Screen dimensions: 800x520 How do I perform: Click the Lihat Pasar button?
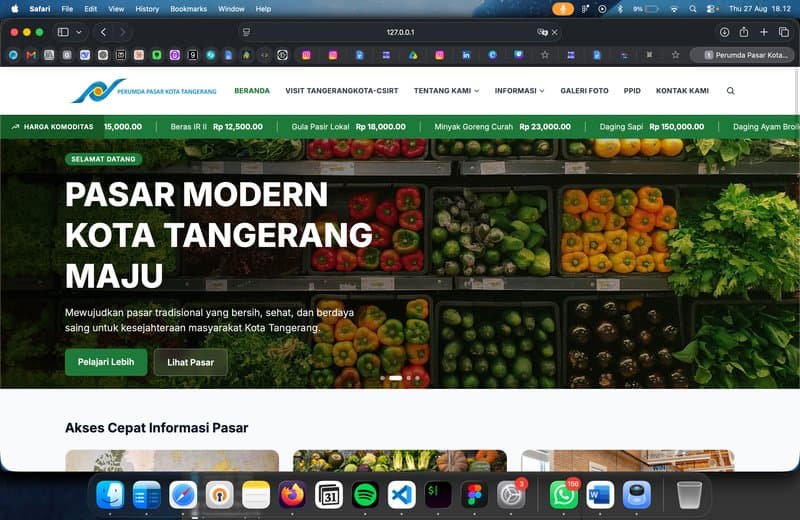pos(191,362)
